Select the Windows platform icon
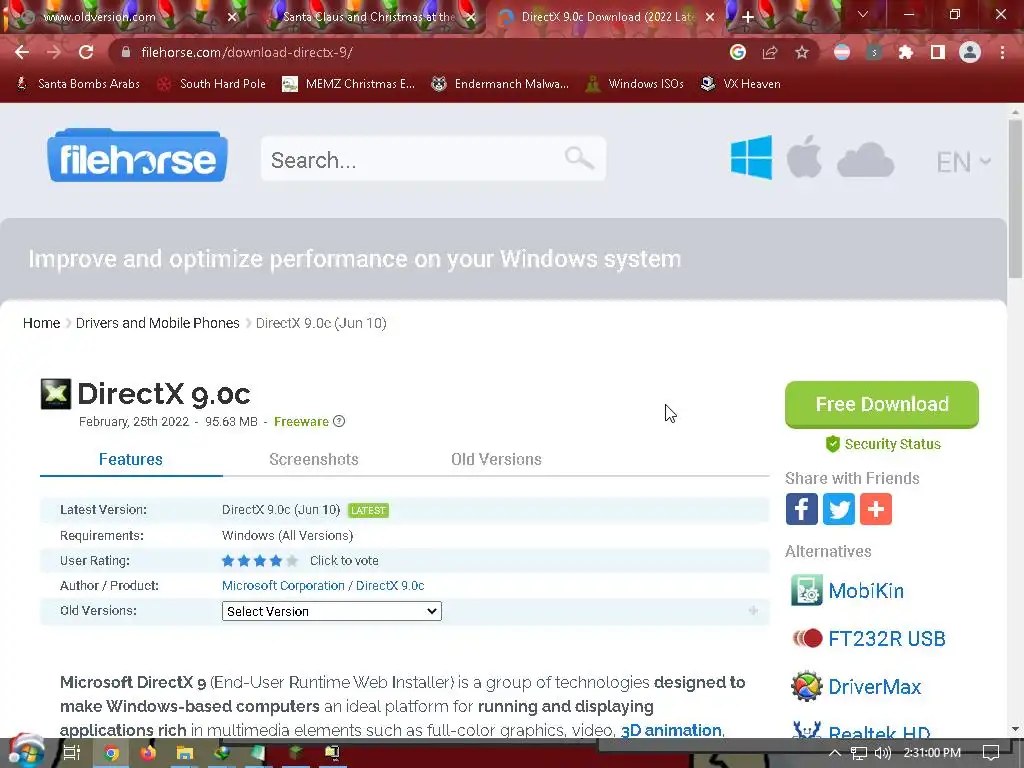 [x=751, y=157]
